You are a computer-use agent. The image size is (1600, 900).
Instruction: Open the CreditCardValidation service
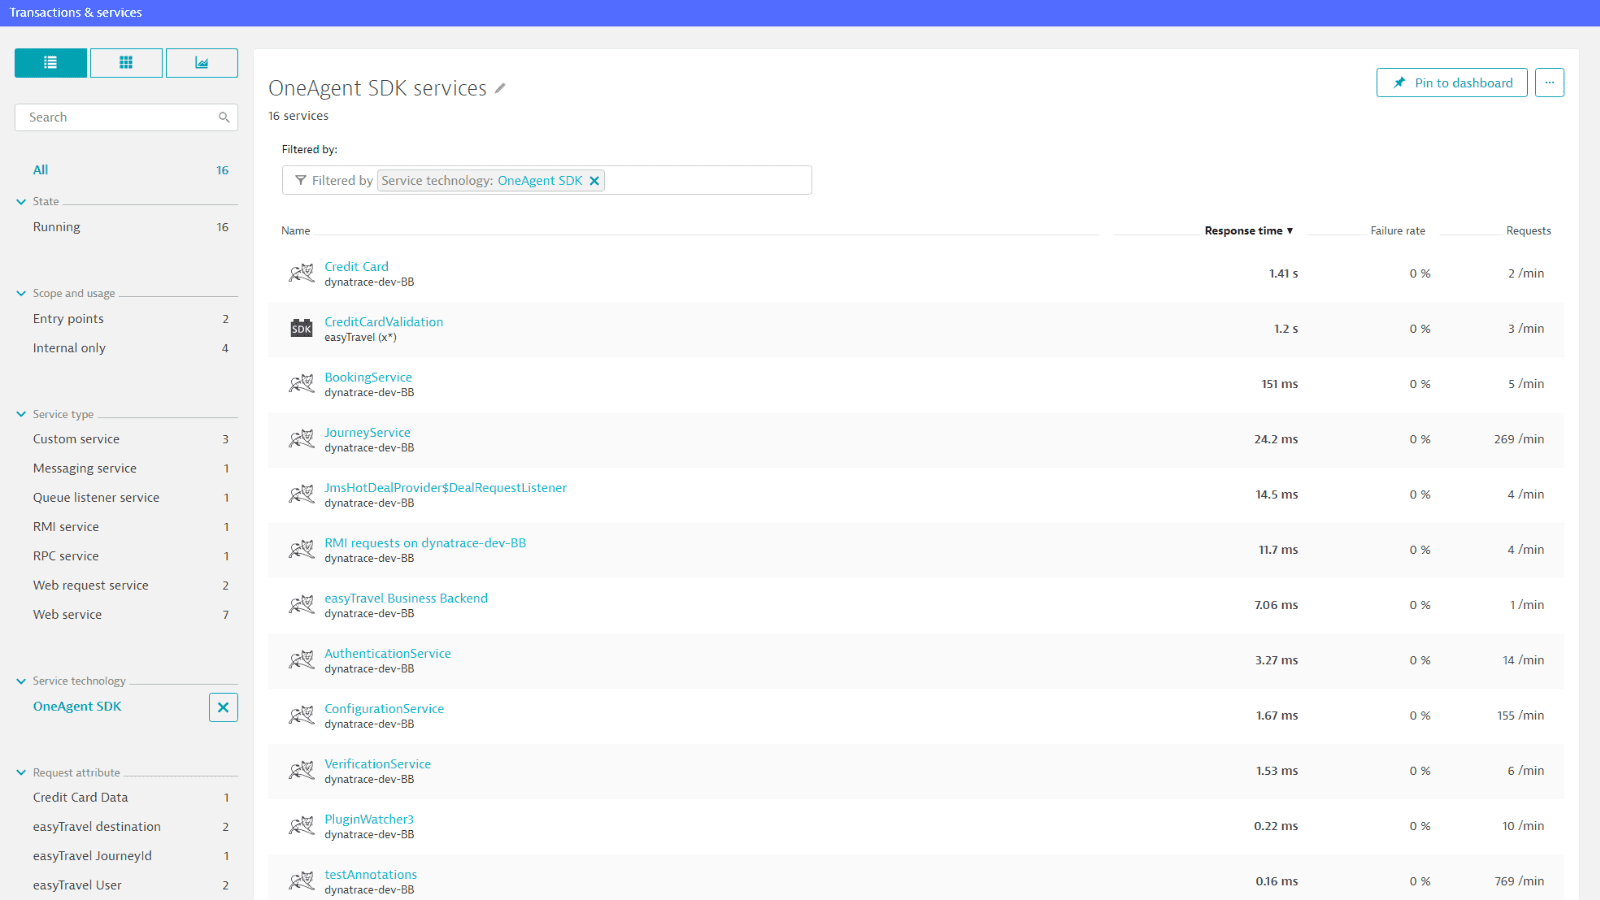coord(384,322)
